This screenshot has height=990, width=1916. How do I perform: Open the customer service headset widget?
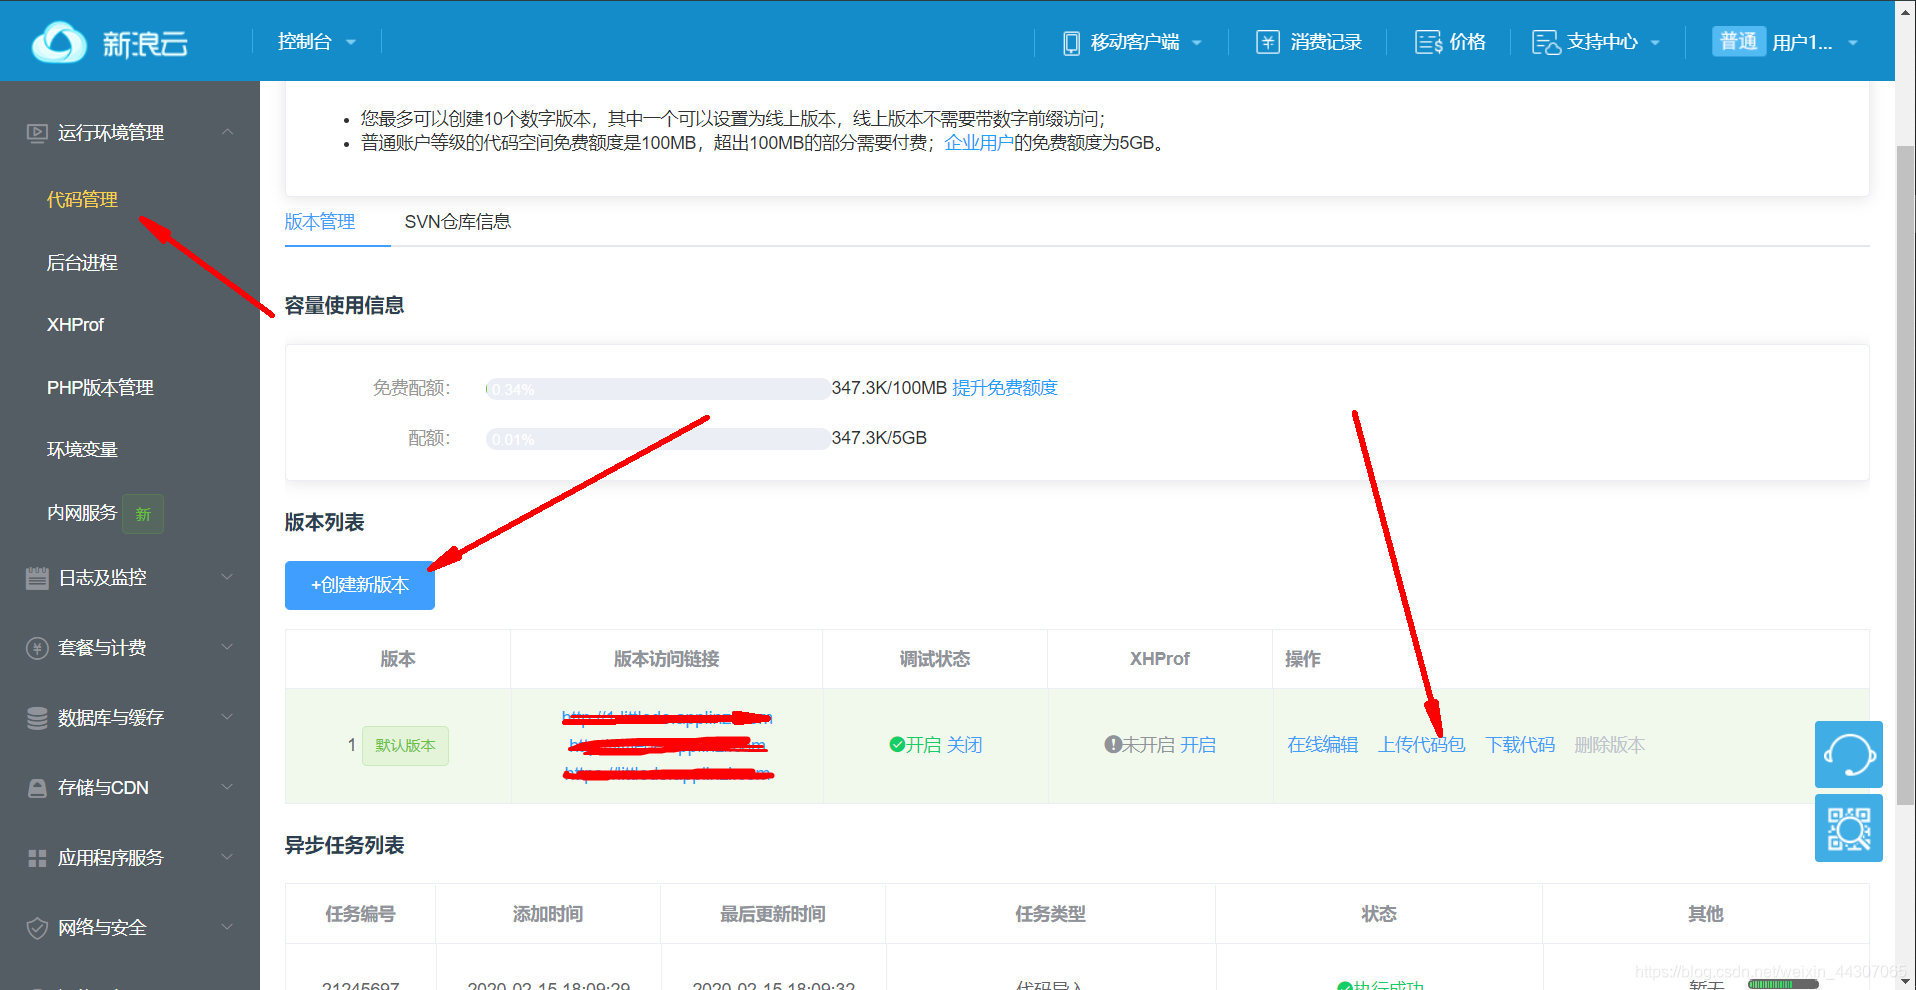pyautogui.click(x=1849, y=754)
